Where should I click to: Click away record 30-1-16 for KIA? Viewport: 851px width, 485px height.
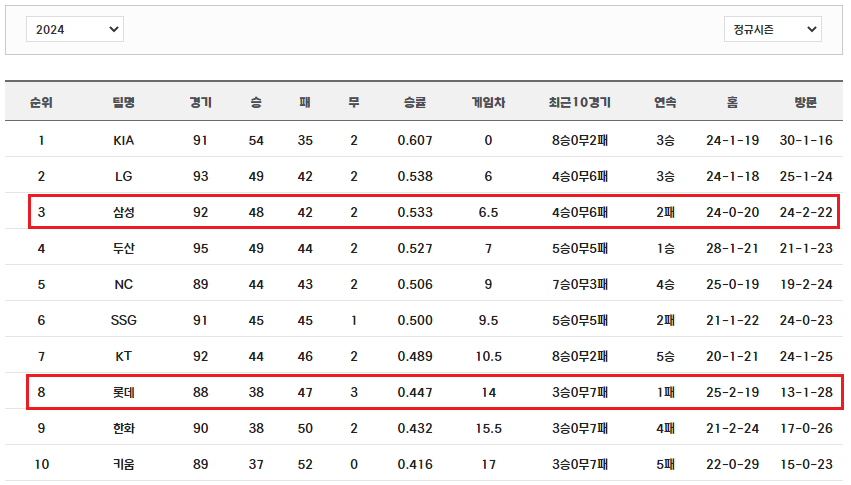806,141
